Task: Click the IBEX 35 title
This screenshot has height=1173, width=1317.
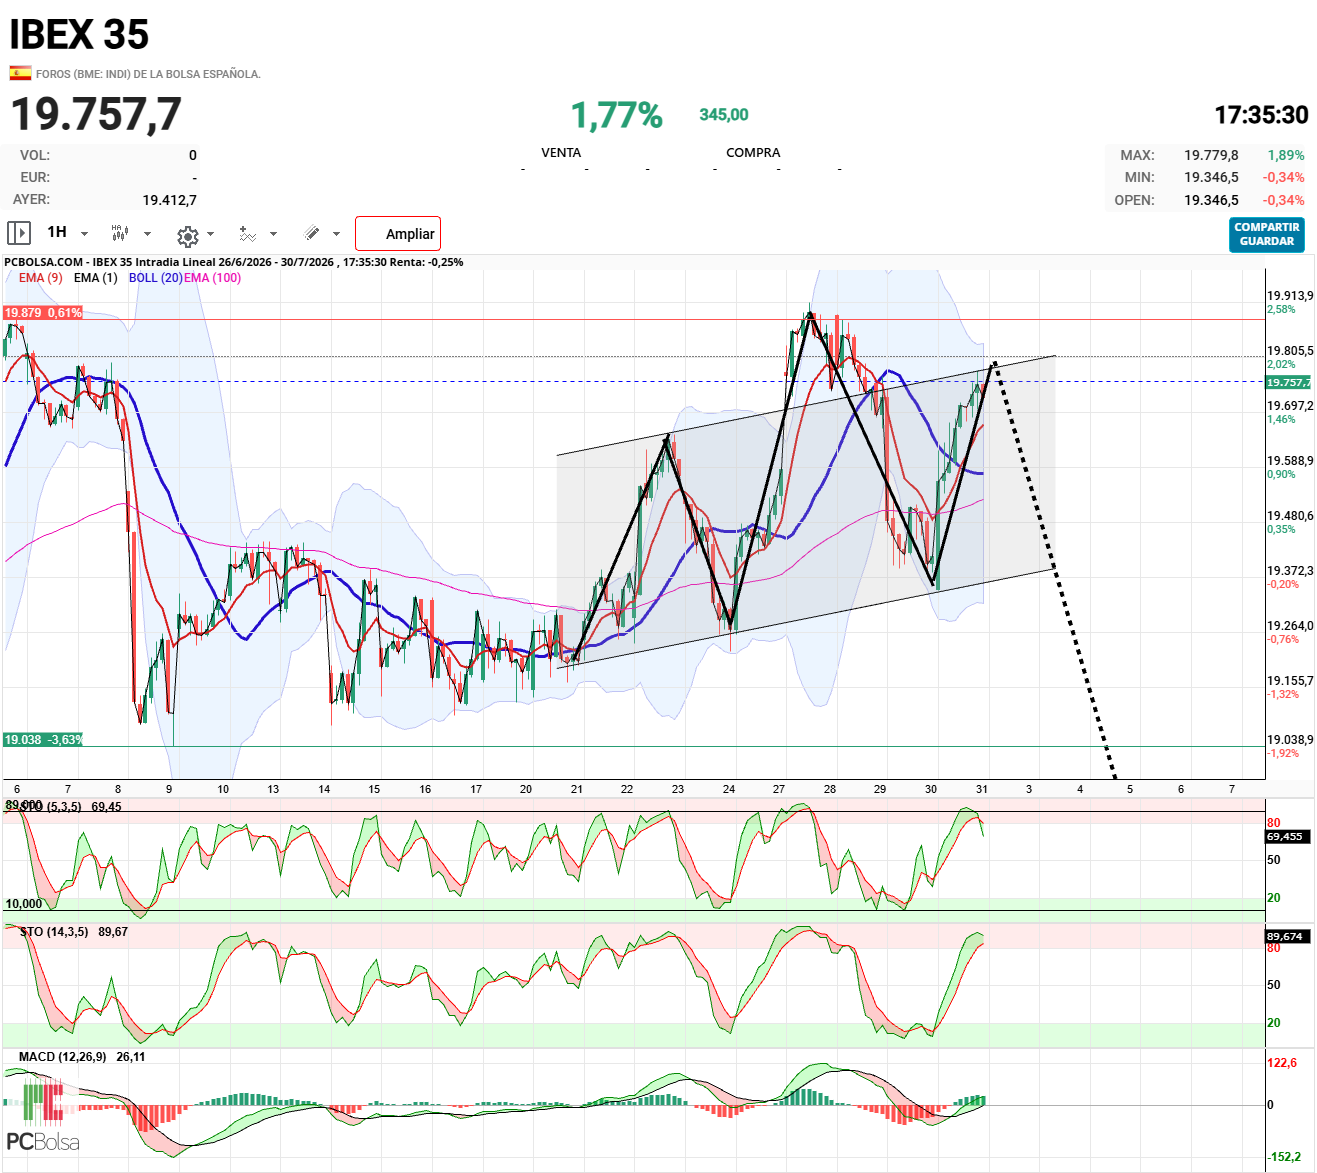Action: [79, 35]
